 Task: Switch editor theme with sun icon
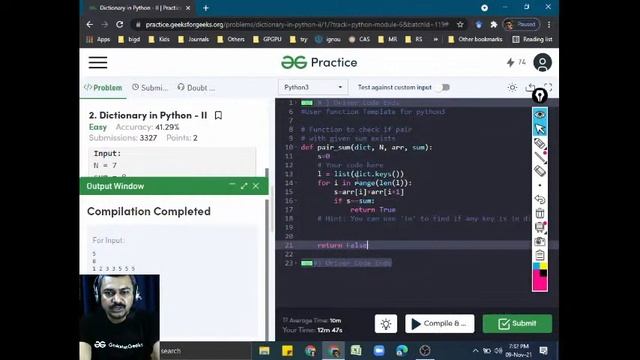512,87
